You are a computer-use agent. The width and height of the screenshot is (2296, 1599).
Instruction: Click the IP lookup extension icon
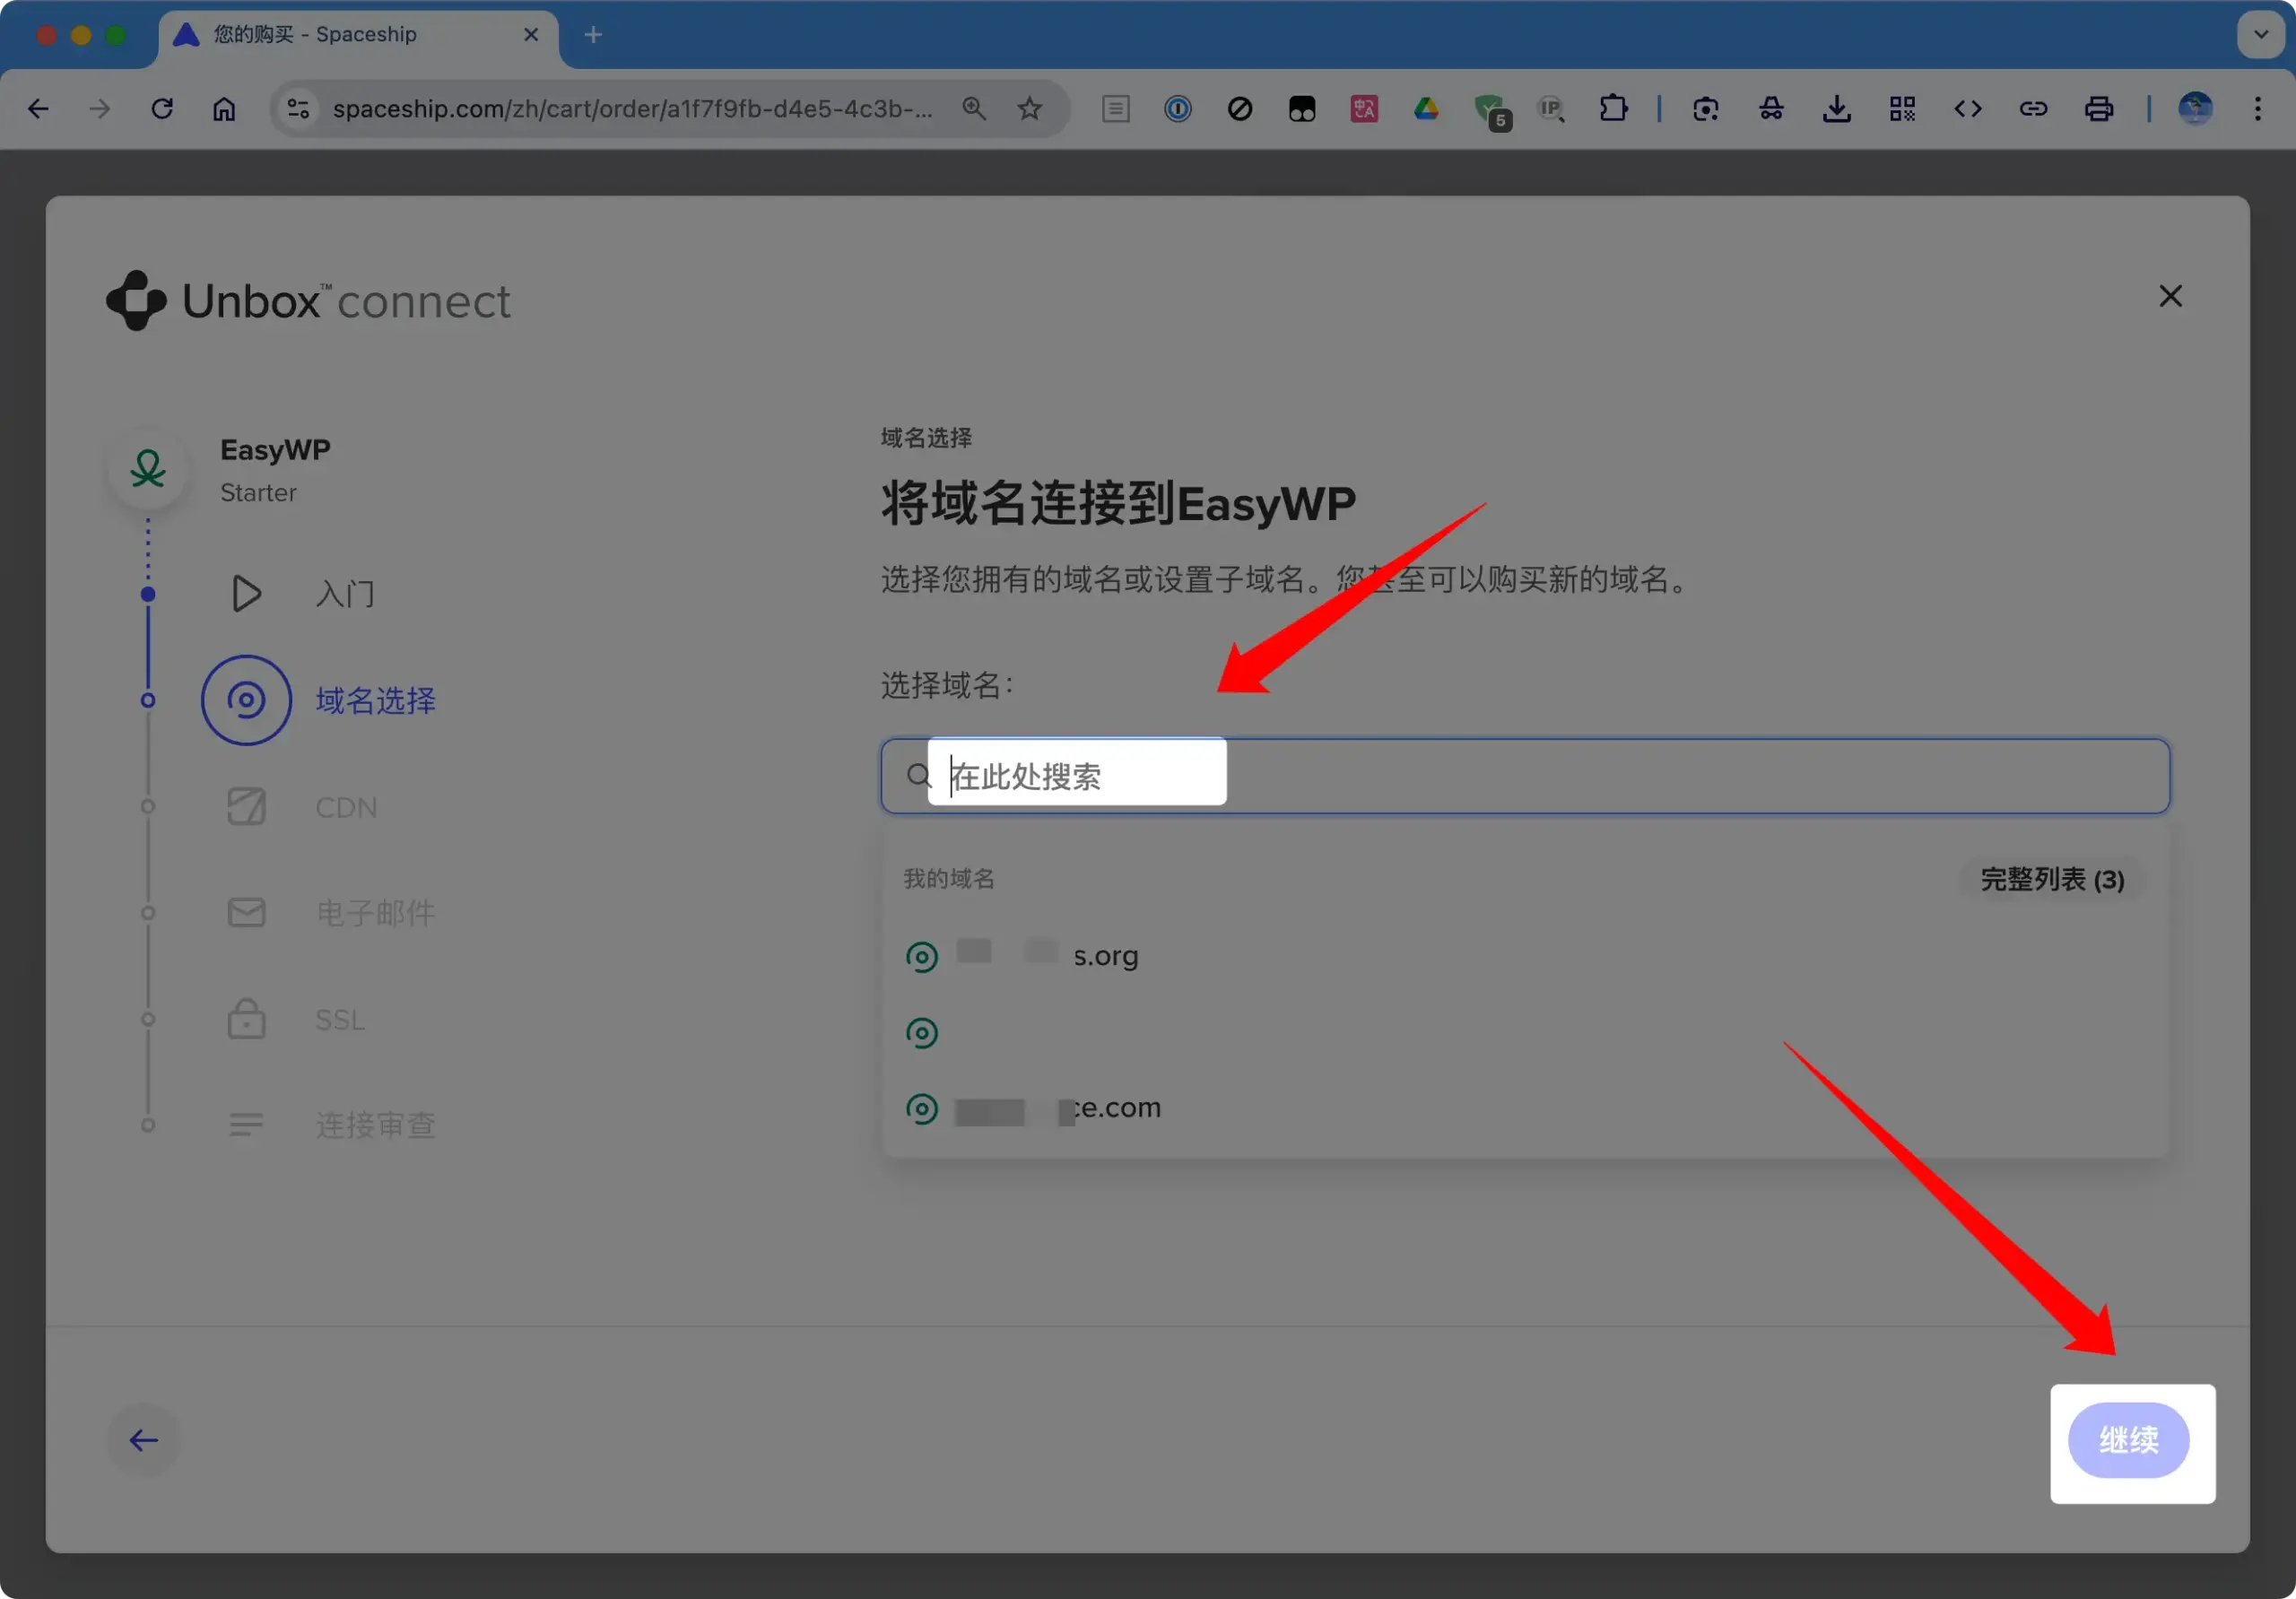(x=1551, y=108)
